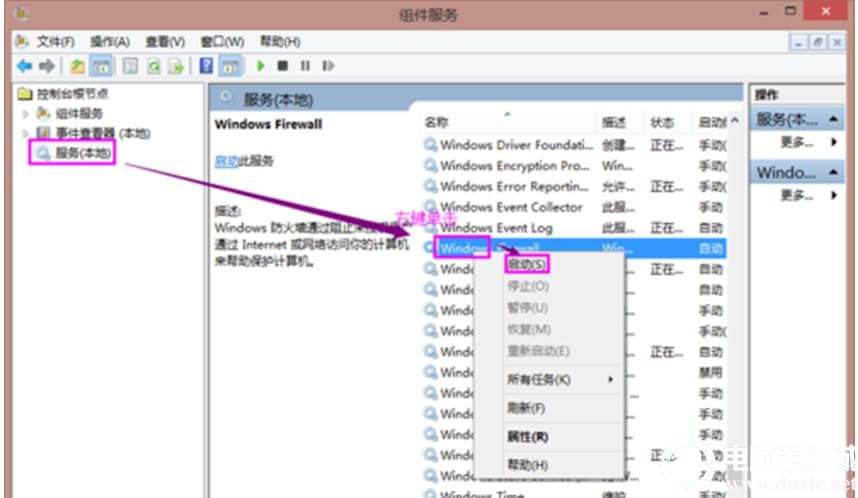Open the 帮助(H) menu
Viewport: 858px width, 498px height.
coord(280,42)
